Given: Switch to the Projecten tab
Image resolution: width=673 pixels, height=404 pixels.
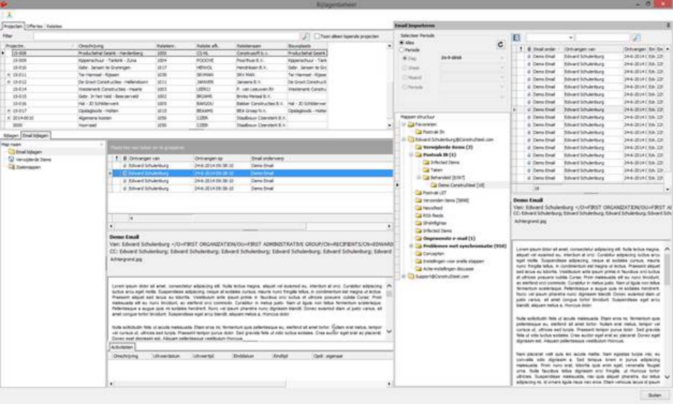Looking at the screenshot, I should tap(13, 26).
